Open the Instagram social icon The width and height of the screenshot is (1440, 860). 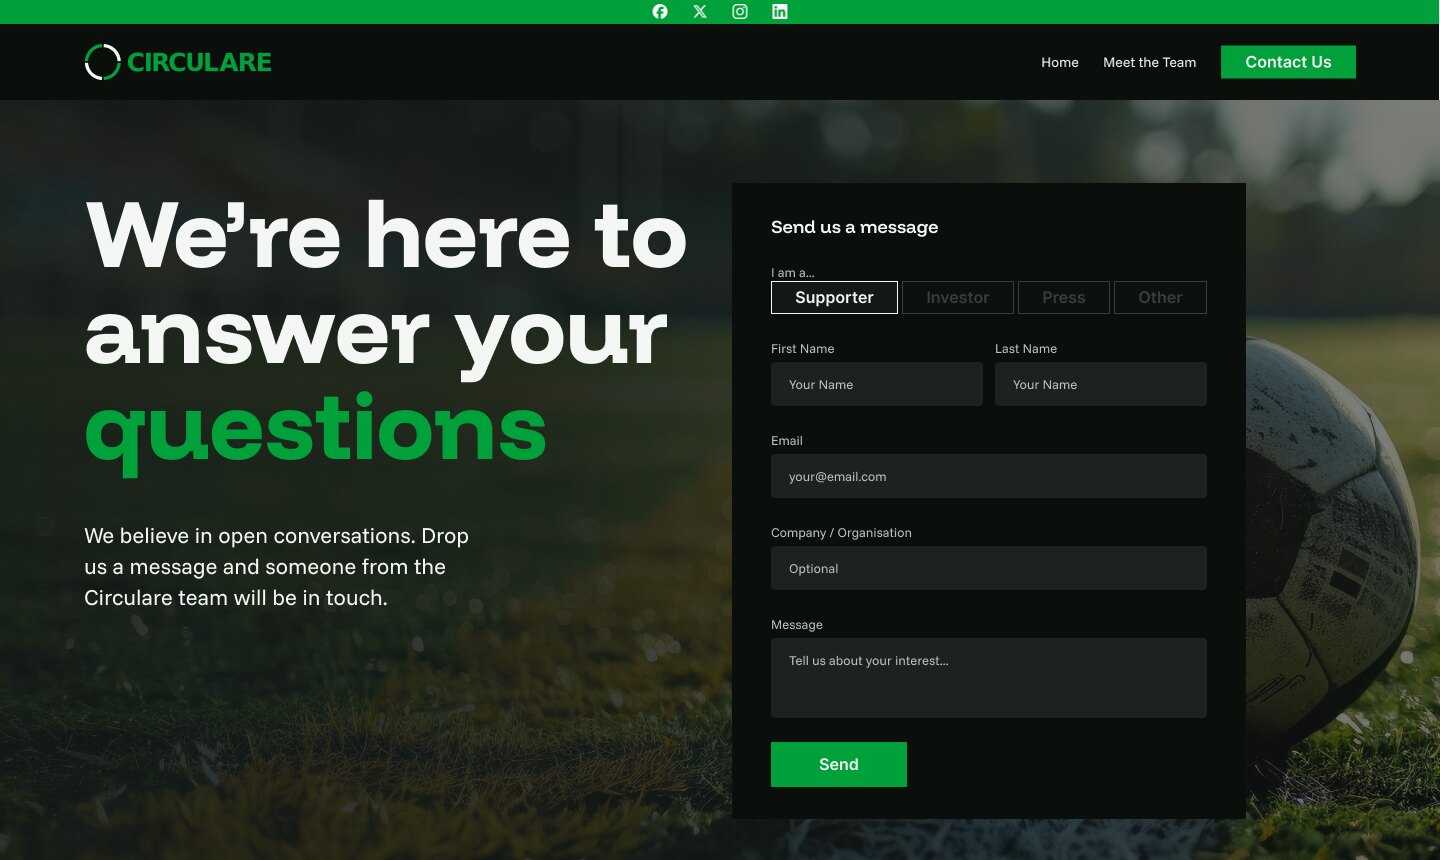[740, 12]
